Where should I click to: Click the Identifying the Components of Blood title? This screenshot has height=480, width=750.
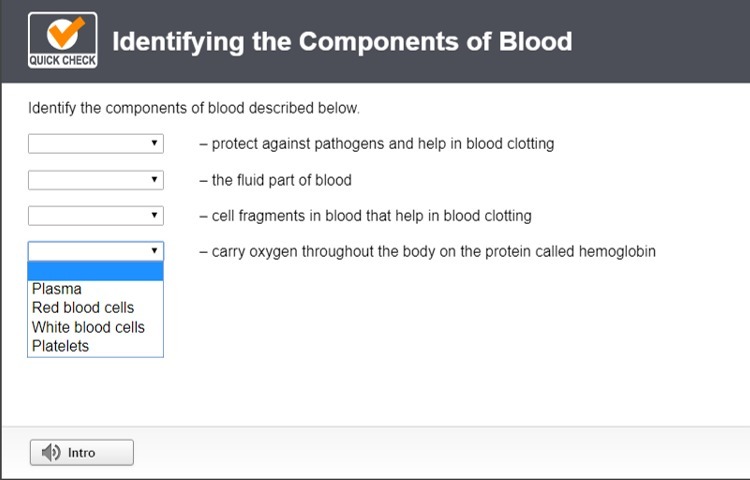tap(342, 42)
